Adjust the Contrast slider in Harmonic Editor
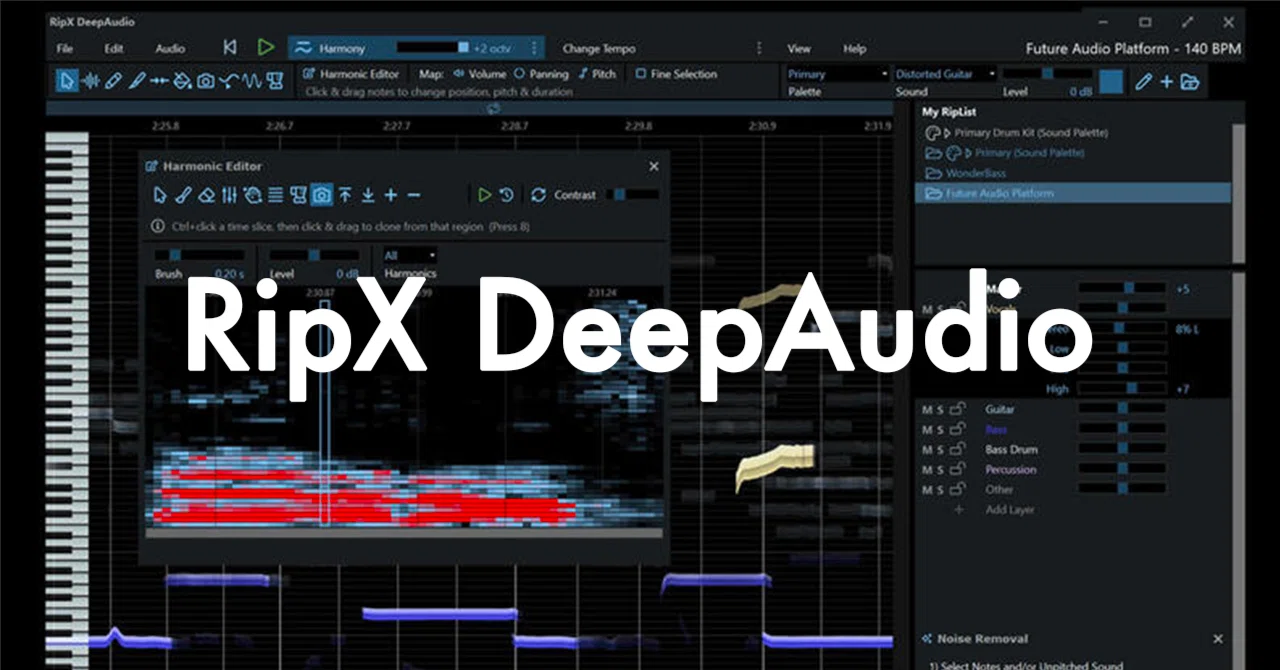1280x670 pixels. (x=631, y=195)
